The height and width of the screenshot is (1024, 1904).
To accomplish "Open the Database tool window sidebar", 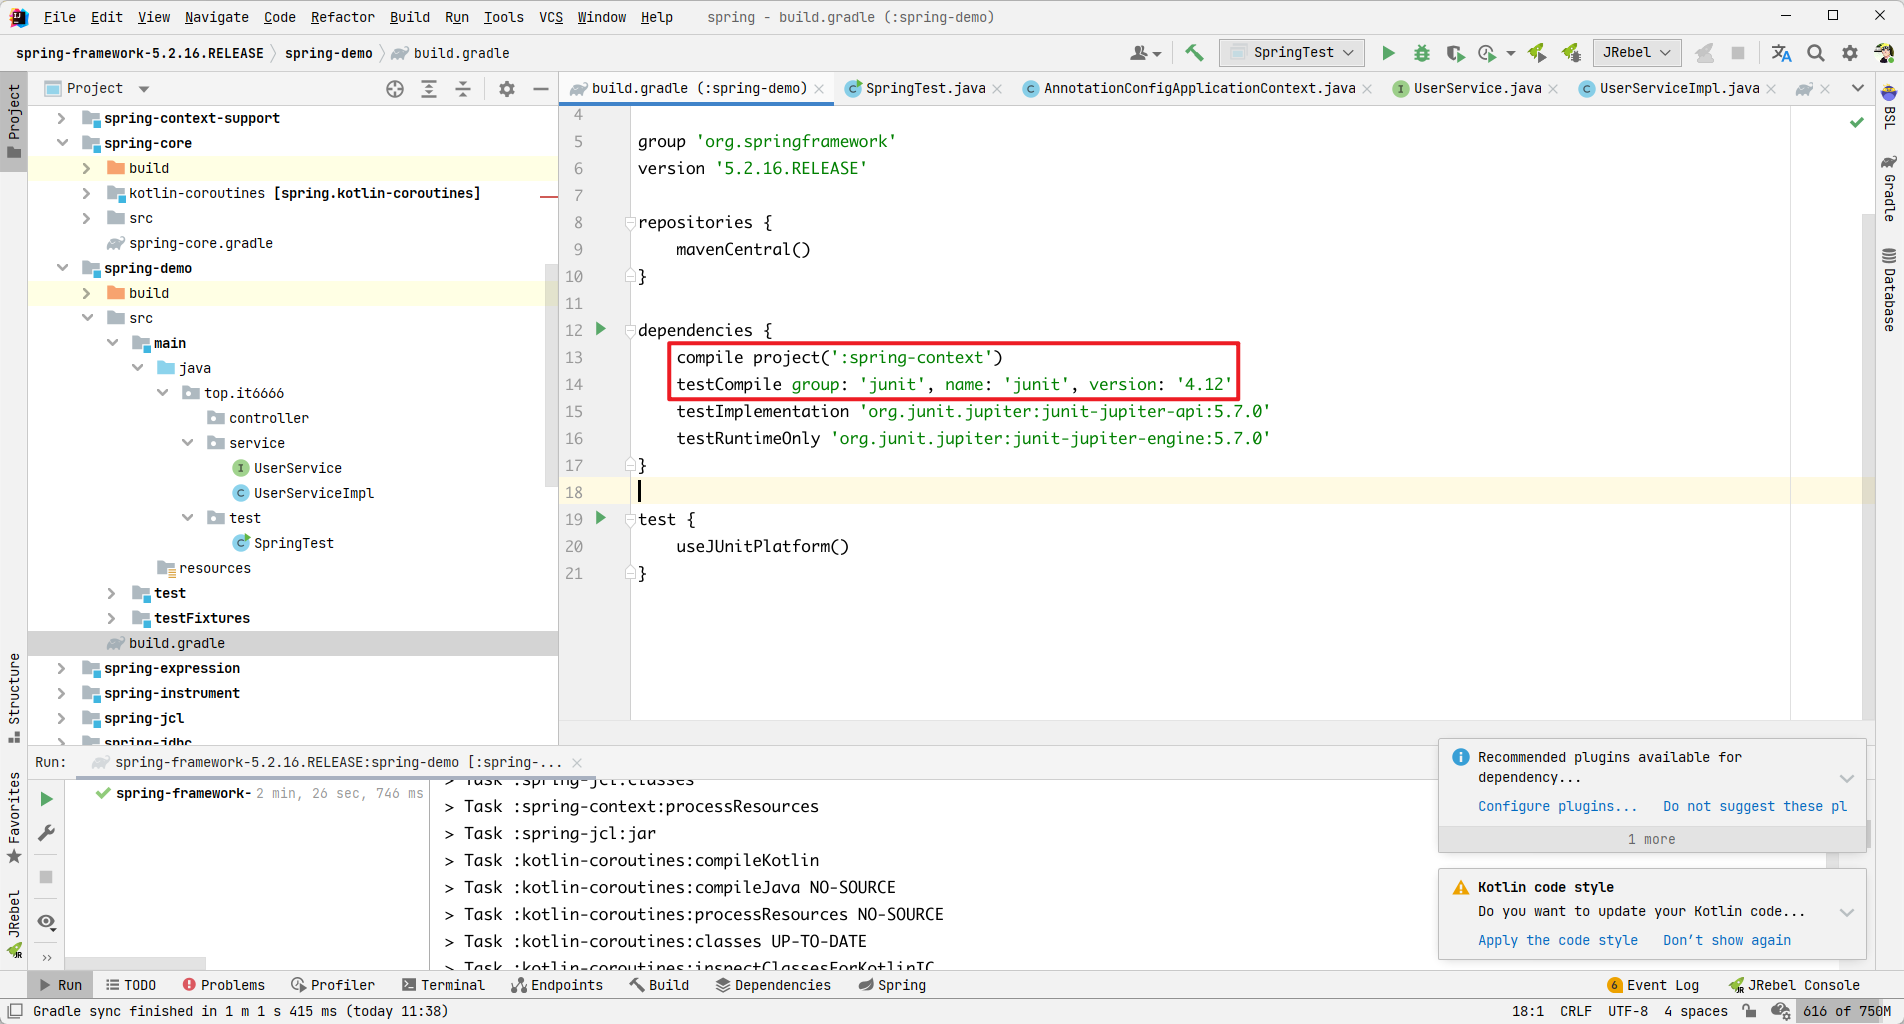I will 1889,289.
